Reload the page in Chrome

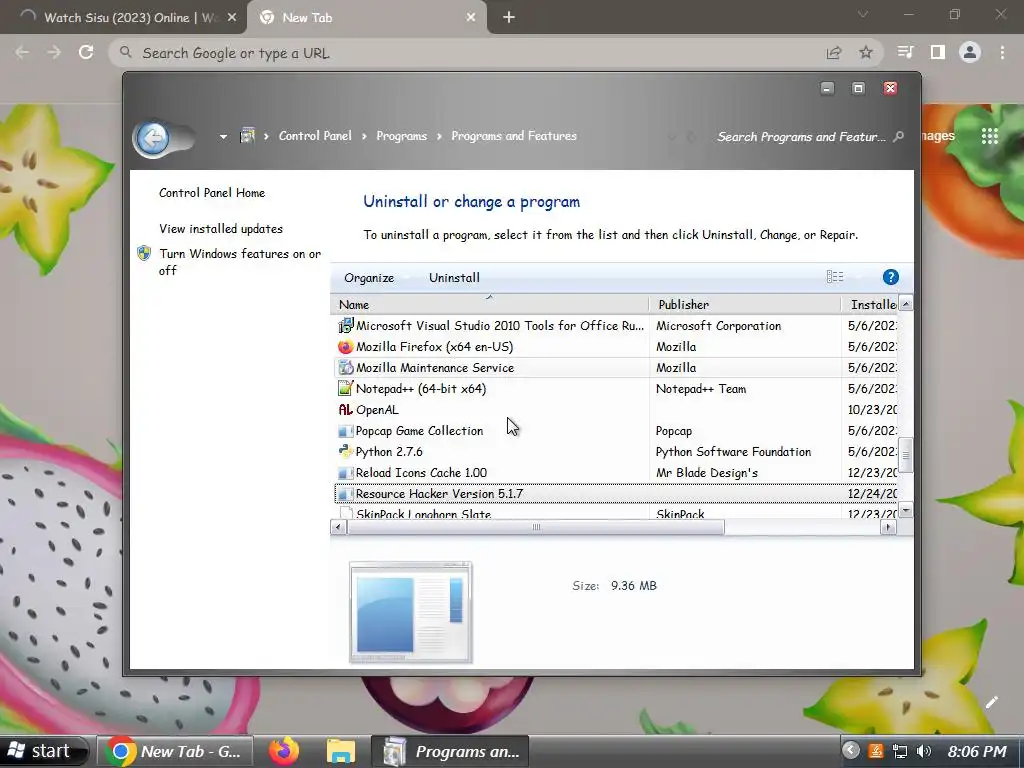[x=86, y=52]
